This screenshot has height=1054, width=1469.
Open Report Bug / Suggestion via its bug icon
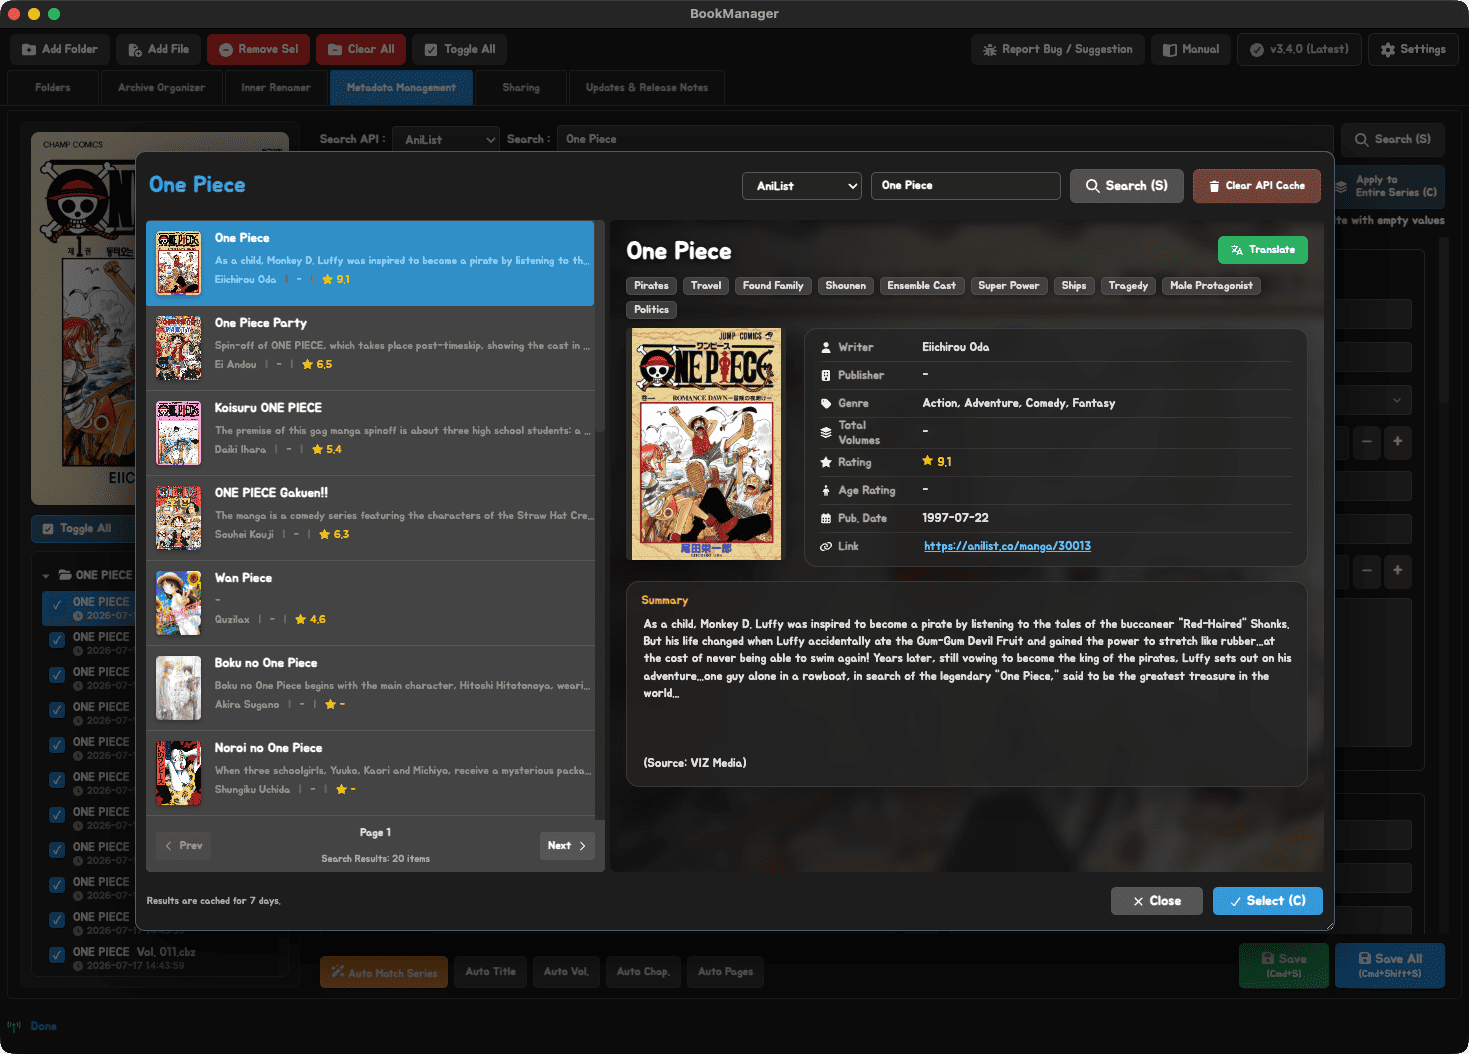[x=990, y=50]
